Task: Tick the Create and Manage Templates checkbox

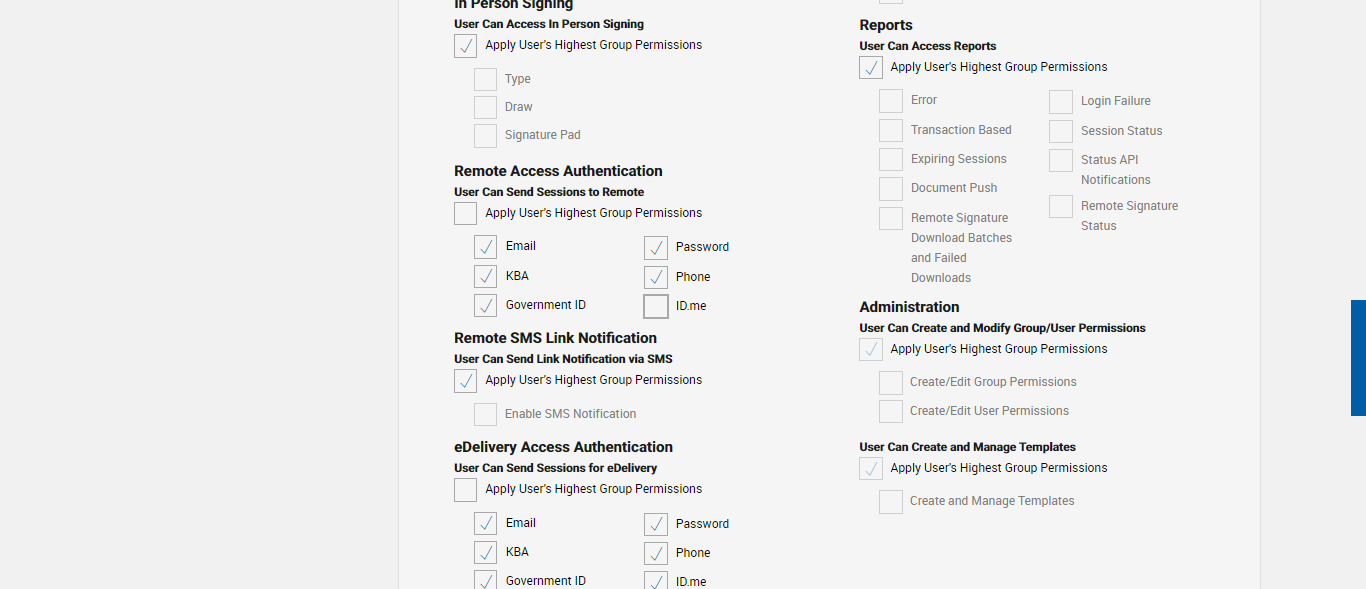Action: [x=891, y=502]
